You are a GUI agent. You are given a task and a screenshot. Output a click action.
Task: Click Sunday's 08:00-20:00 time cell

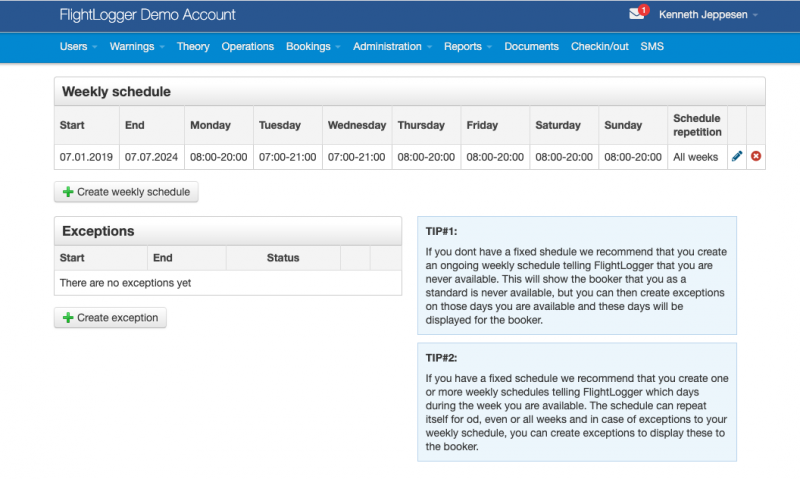pos(633,157)
